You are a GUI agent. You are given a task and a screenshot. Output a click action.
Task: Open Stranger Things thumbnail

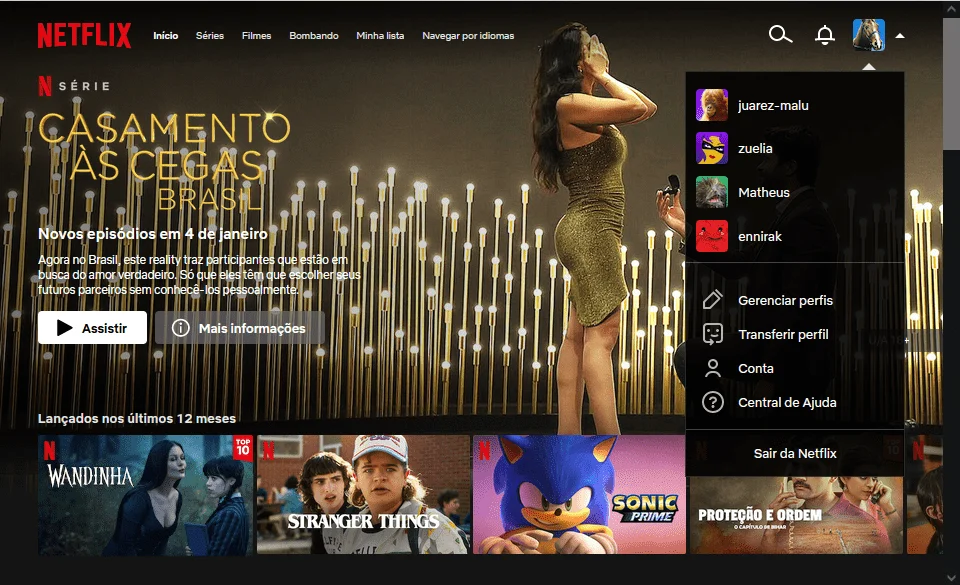point(363,494)
